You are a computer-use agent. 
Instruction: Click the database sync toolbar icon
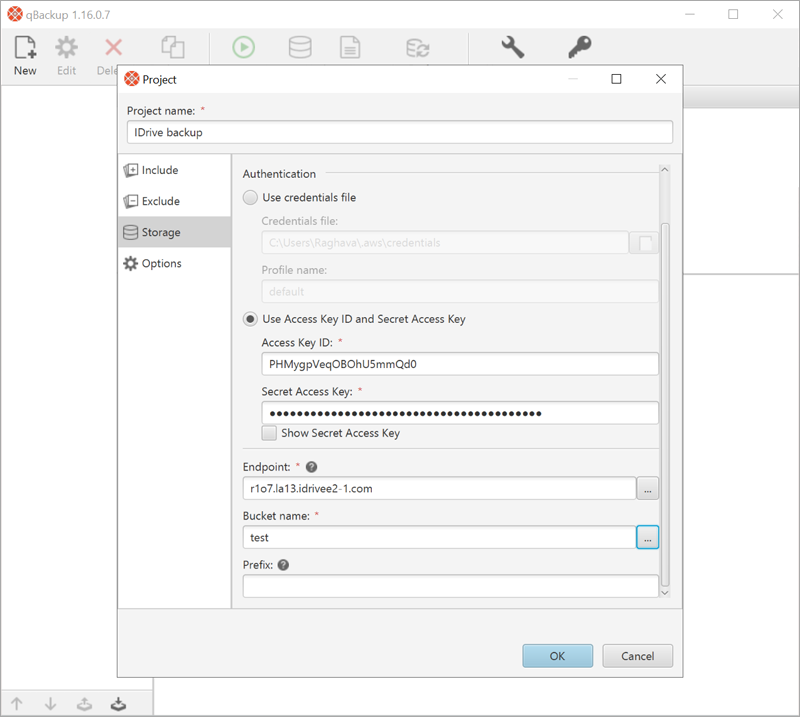418,48
